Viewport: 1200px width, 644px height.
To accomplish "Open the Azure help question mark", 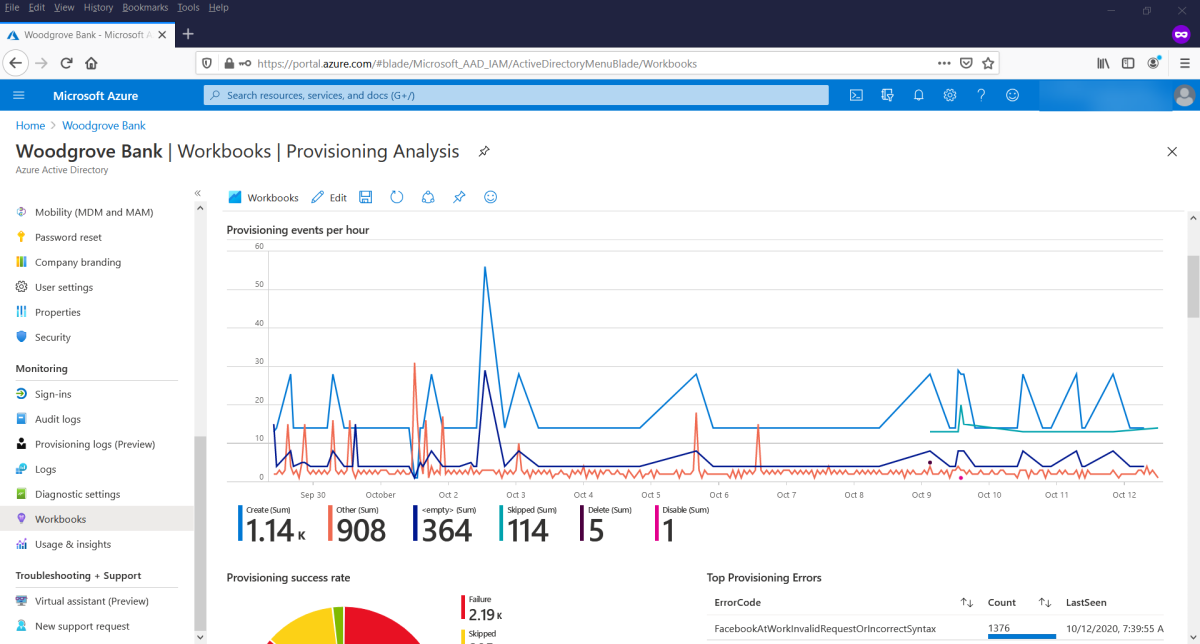I will [x=981, y=96].
